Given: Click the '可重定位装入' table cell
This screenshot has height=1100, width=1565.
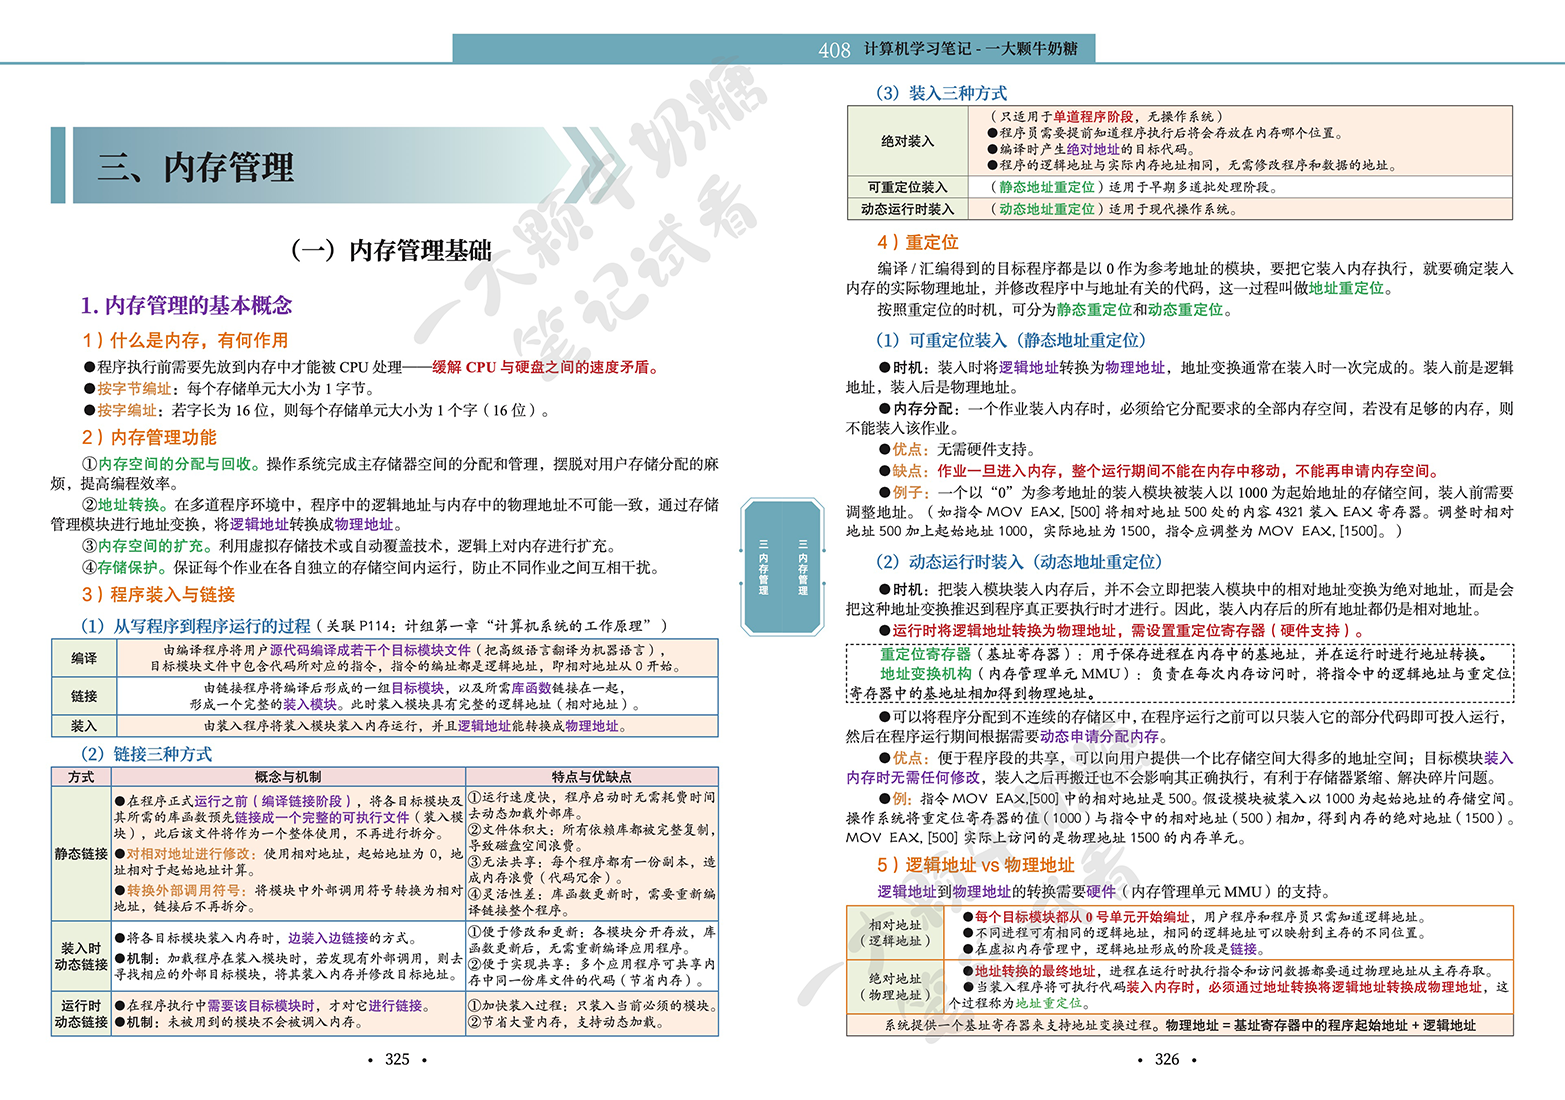Looking at the screenshot, I should (x=907, y=187).
